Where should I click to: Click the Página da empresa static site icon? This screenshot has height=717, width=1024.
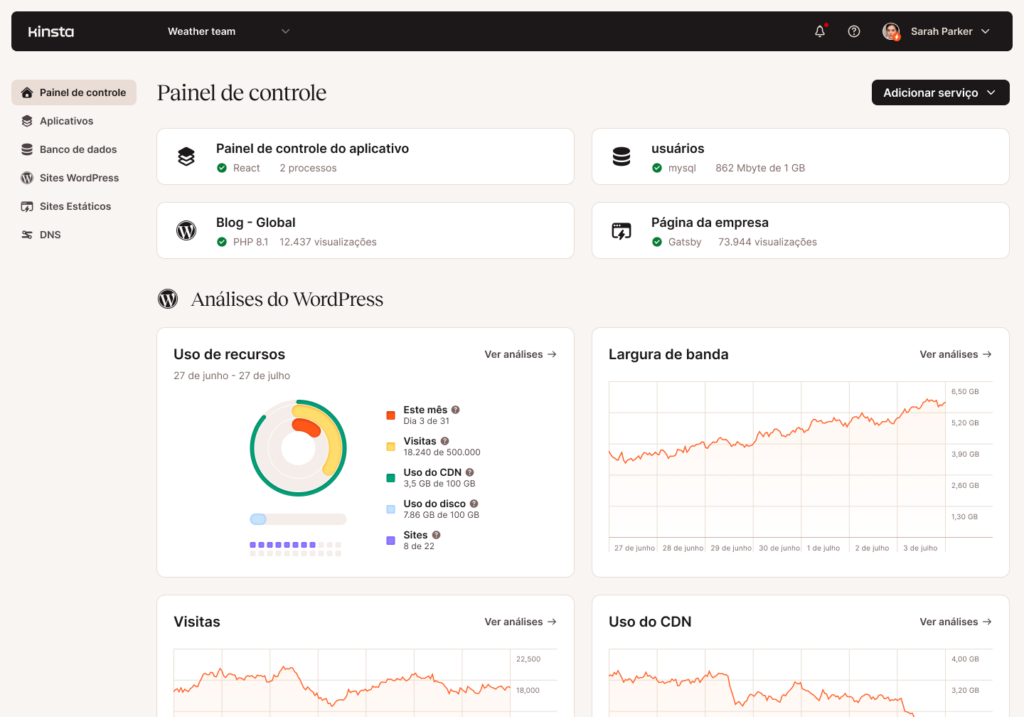(621, 231)
